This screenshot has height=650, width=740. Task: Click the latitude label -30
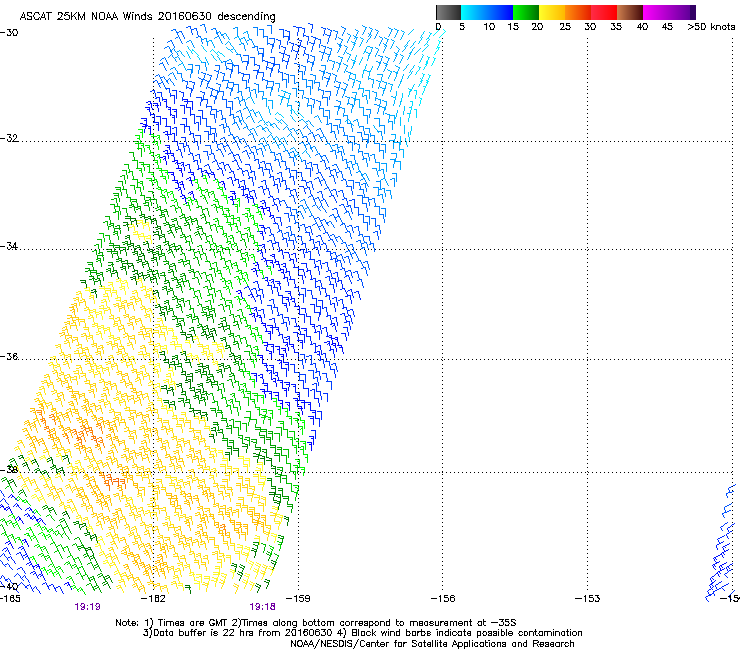(x=9, y=33)
